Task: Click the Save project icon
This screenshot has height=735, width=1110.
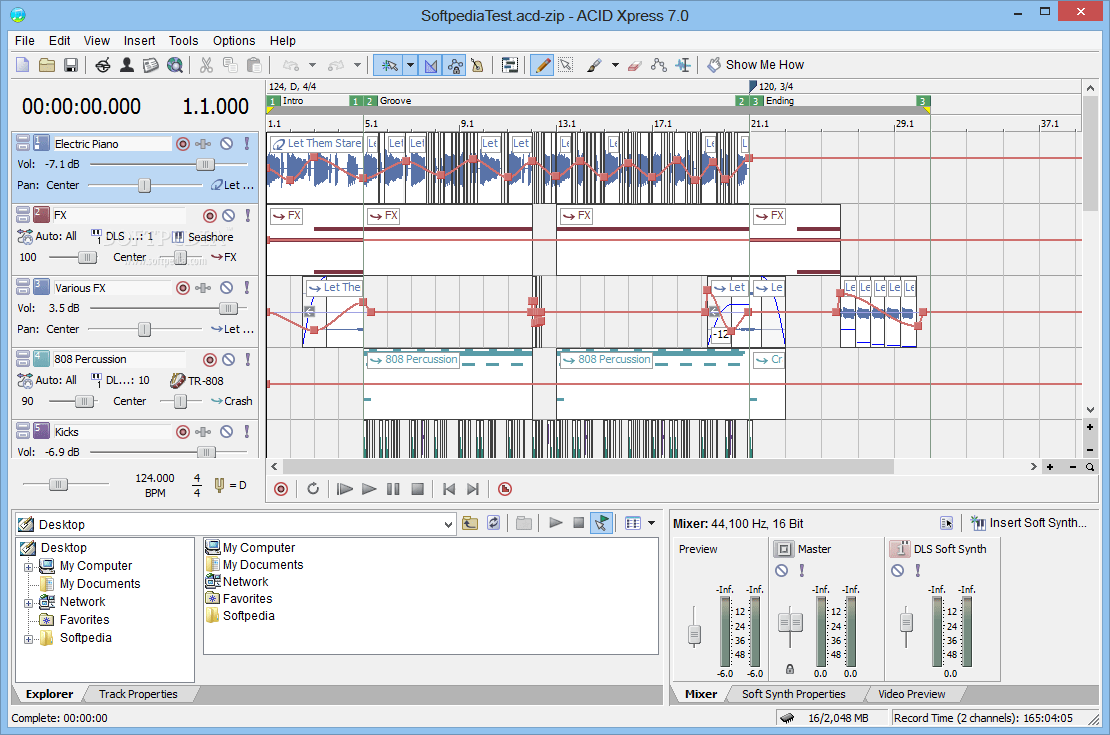Action: point(71,65)
